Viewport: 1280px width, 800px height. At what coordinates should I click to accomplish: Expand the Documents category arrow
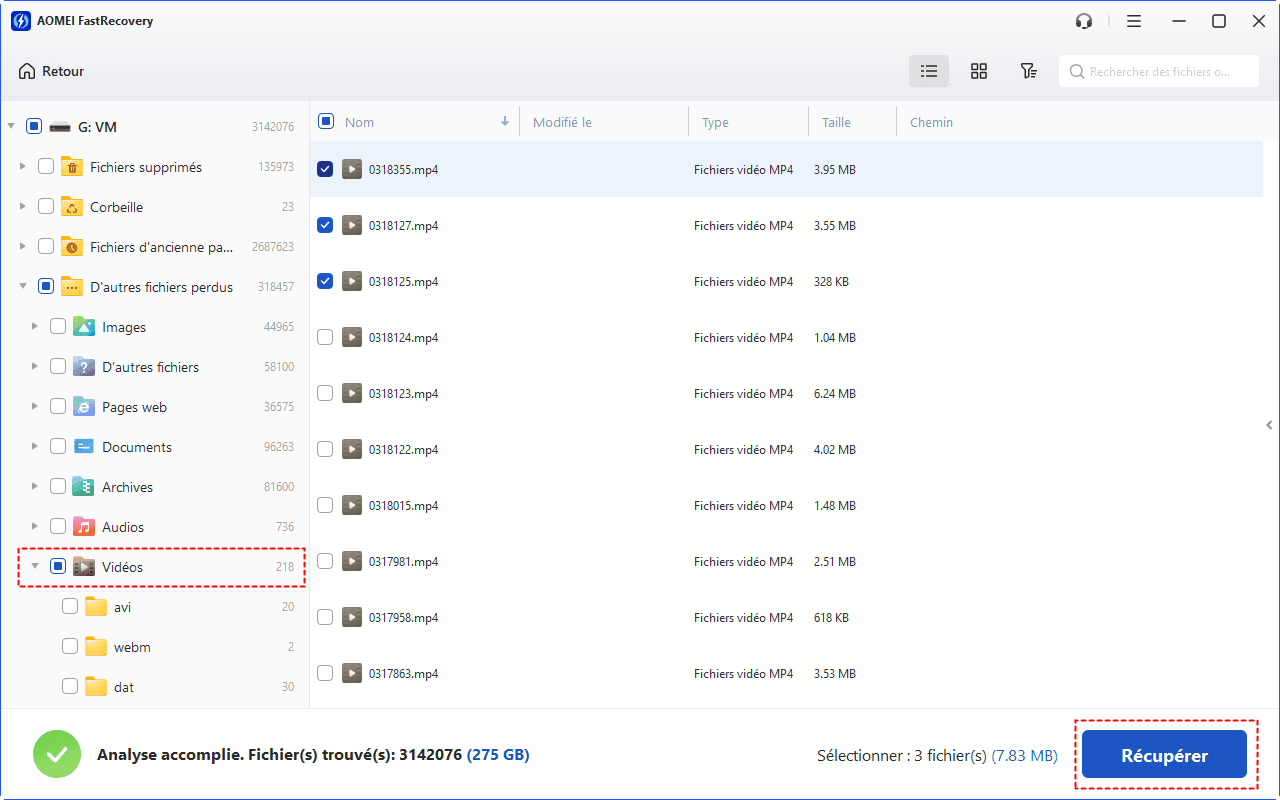35,447
